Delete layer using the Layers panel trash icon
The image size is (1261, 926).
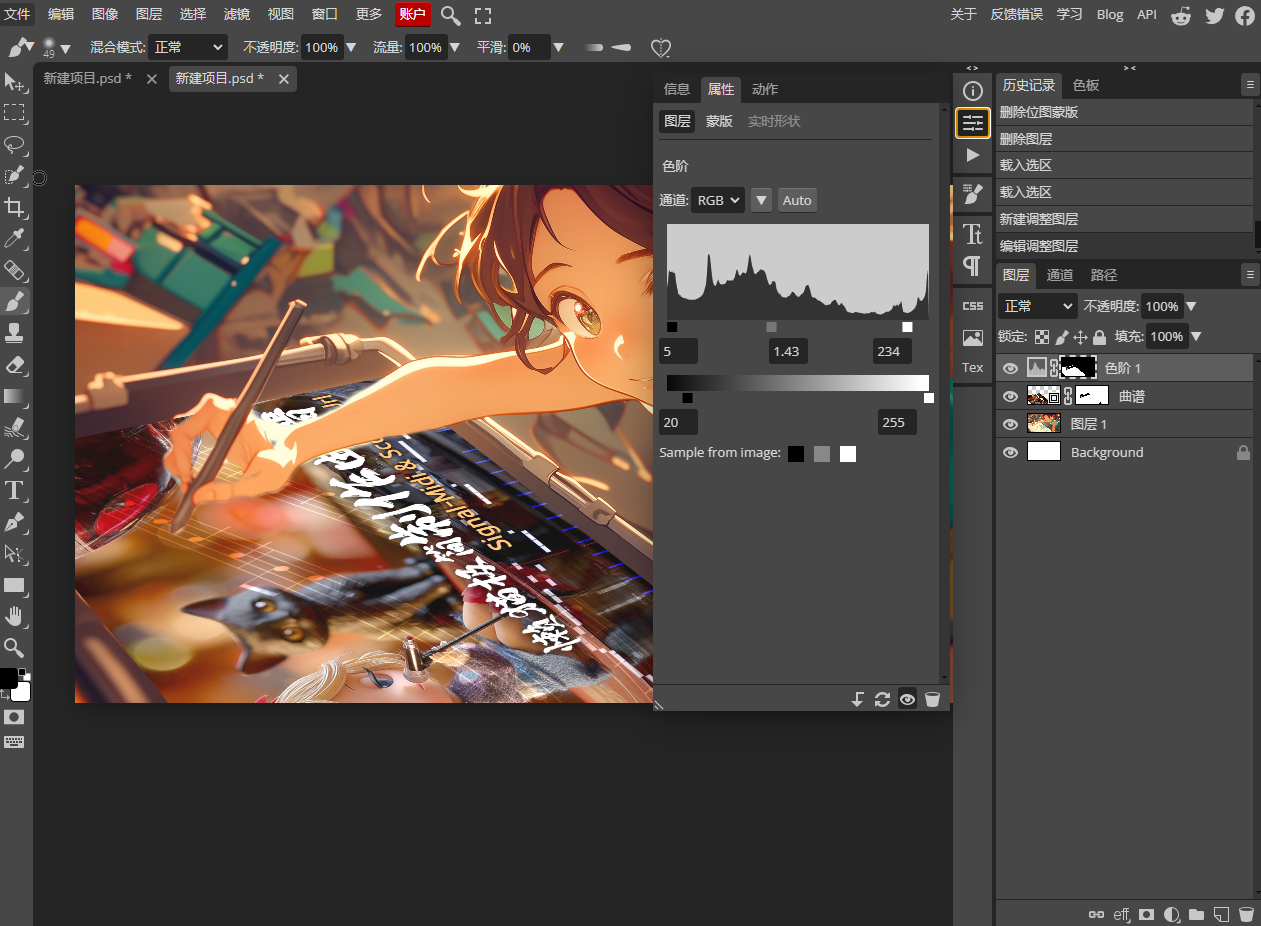1246,914
